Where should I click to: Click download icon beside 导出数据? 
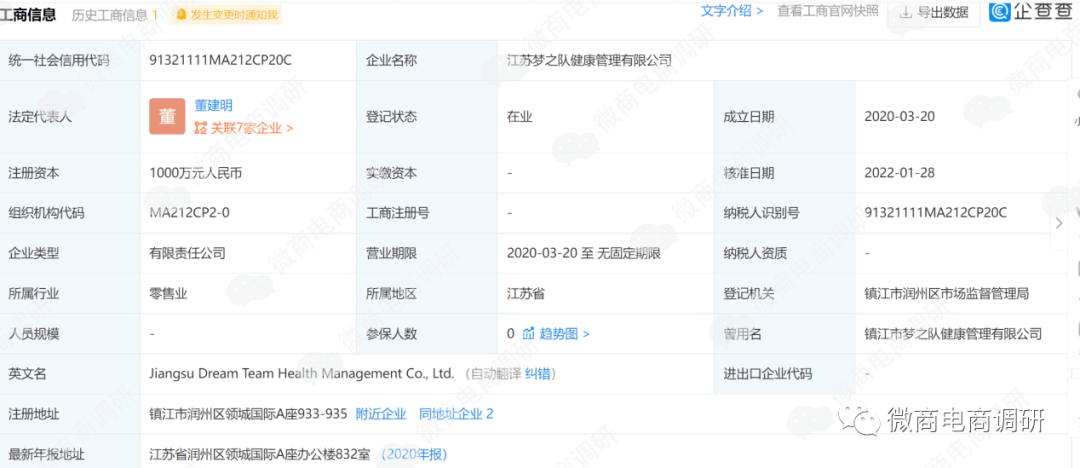point(906,12)
